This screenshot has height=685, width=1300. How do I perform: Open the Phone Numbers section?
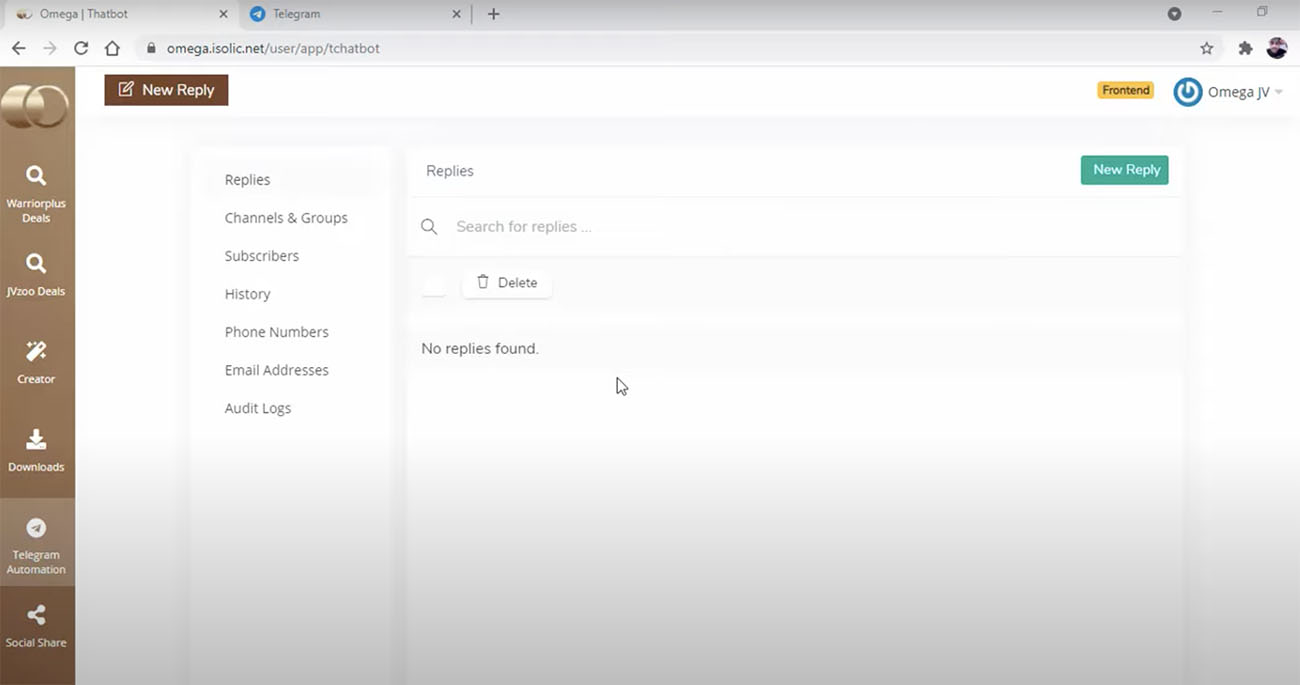point(276,332)
